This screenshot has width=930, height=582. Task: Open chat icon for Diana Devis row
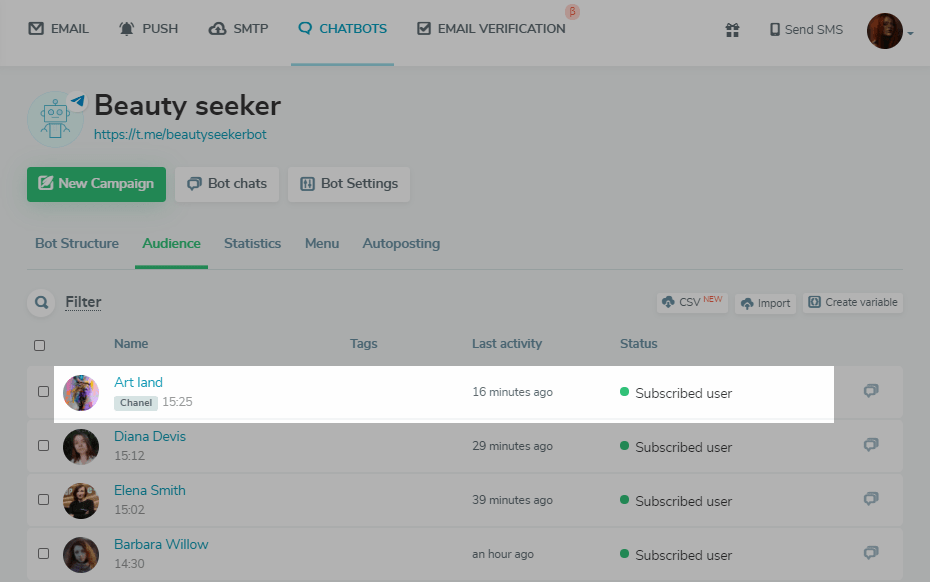(870, 445)
